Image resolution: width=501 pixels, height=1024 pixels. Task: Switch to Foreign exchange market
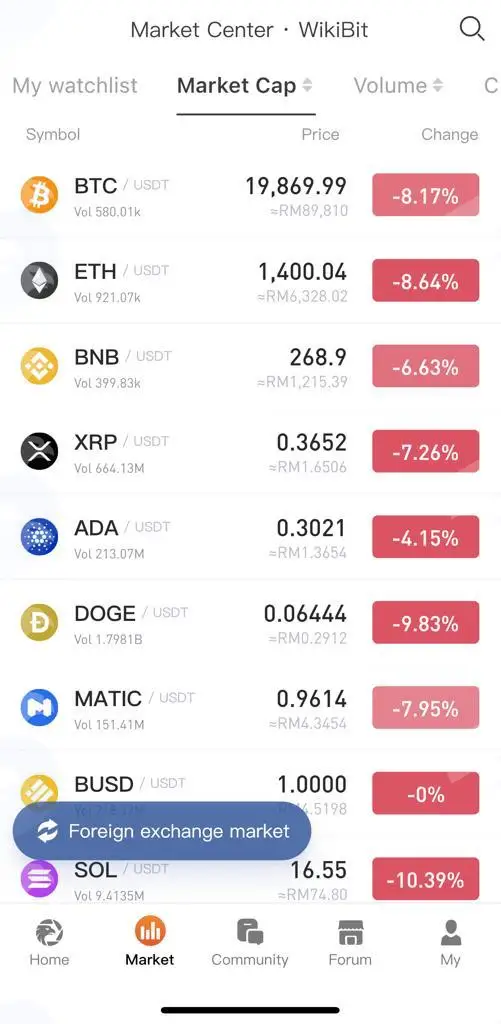pyautogui.click(x=162, y=831)
